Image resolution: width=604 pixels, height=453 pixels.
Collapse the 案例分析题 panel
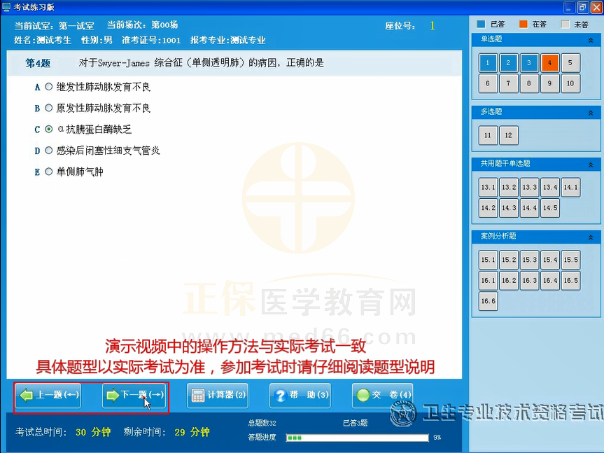pos(588,236)
